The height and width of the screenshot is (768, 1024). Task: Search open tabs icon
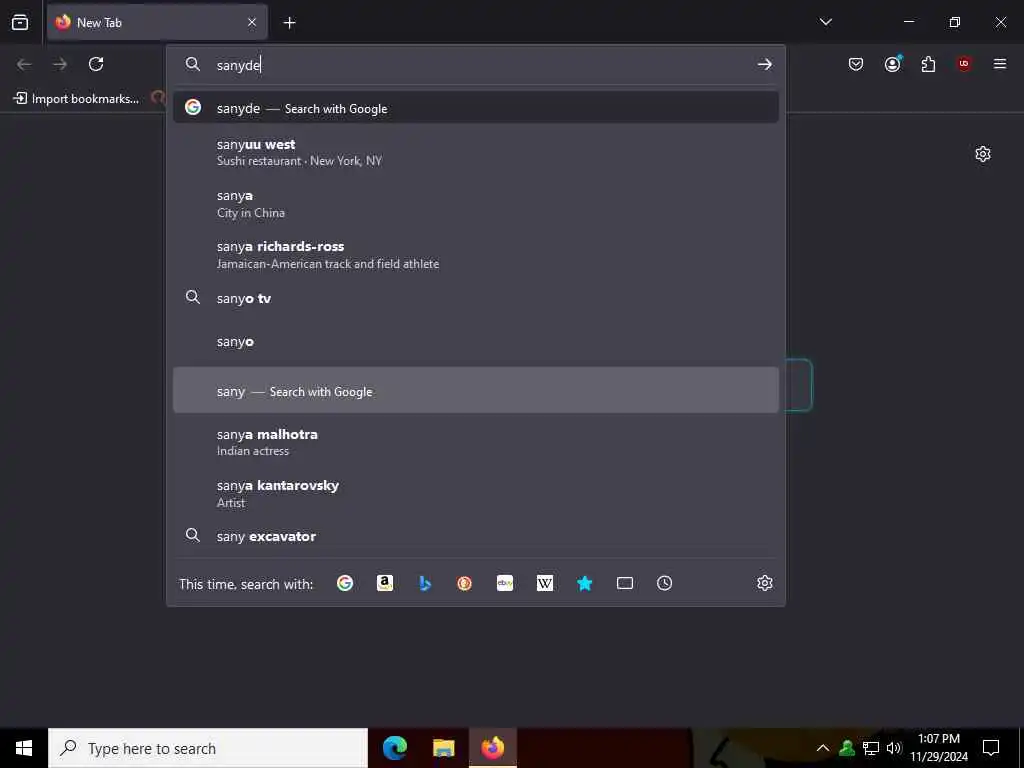pyautogui.click(x=625, y=583)
